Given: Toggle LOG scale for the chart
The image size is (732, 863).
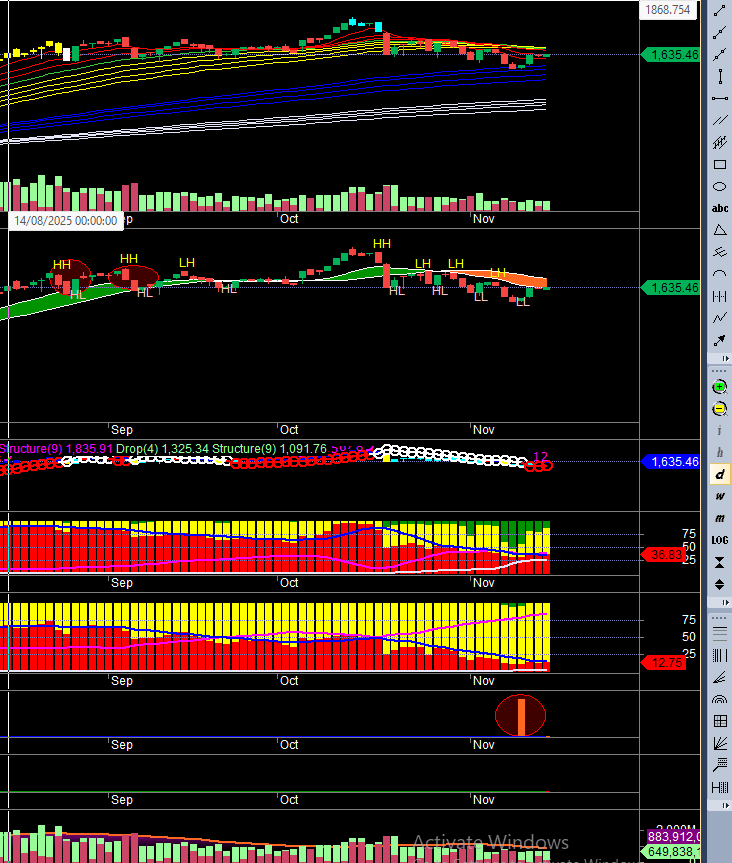Looking at the screenshot, I should (719, 540).
